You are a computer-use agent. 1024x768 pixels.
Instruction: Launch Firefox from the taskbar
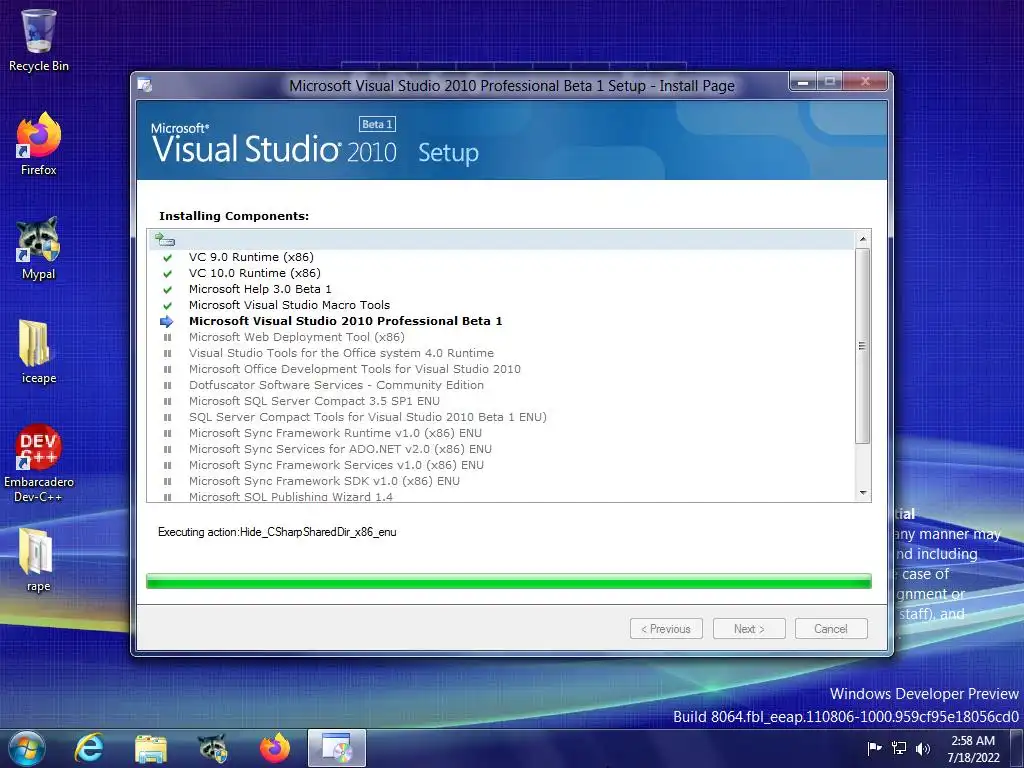(x=275, y=748)
